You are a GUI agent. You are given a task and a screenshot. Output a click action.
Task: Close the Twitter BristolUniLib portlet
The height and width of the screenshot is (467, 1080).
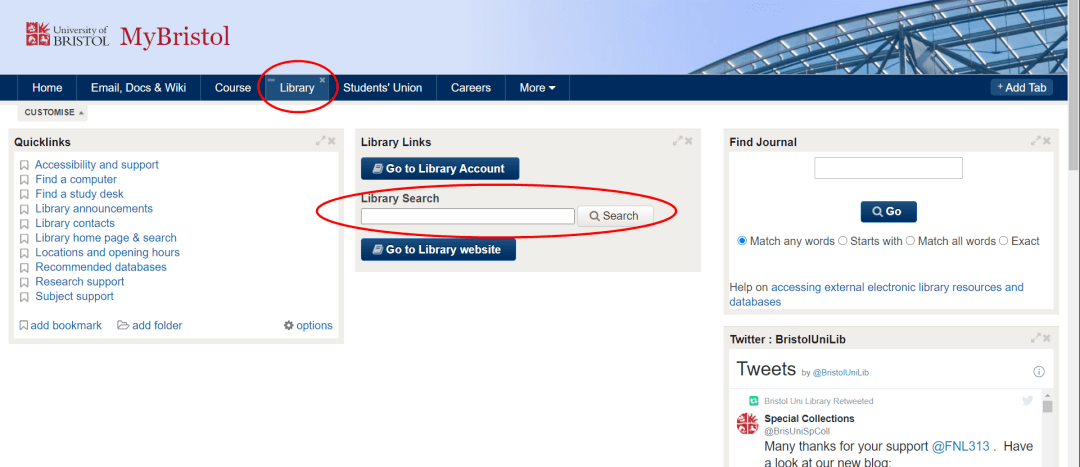tap(1047, 338)
